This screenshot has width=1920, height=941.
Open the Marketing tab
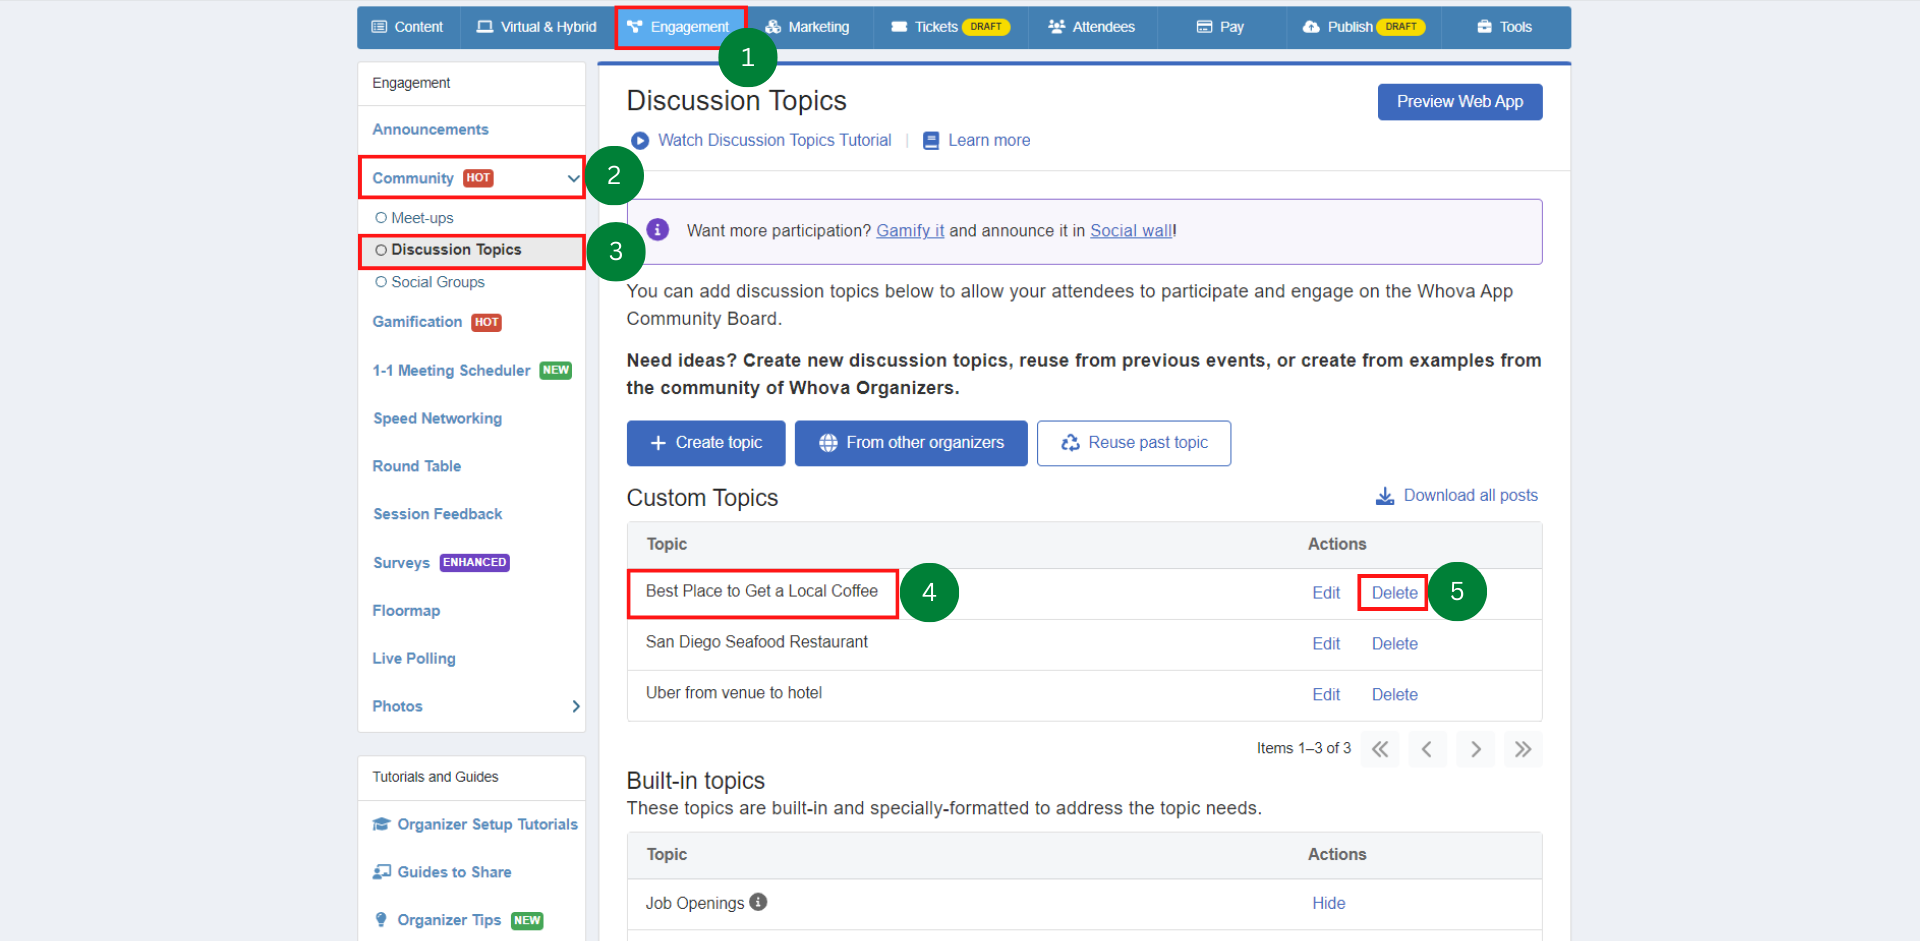click(807, 27)
